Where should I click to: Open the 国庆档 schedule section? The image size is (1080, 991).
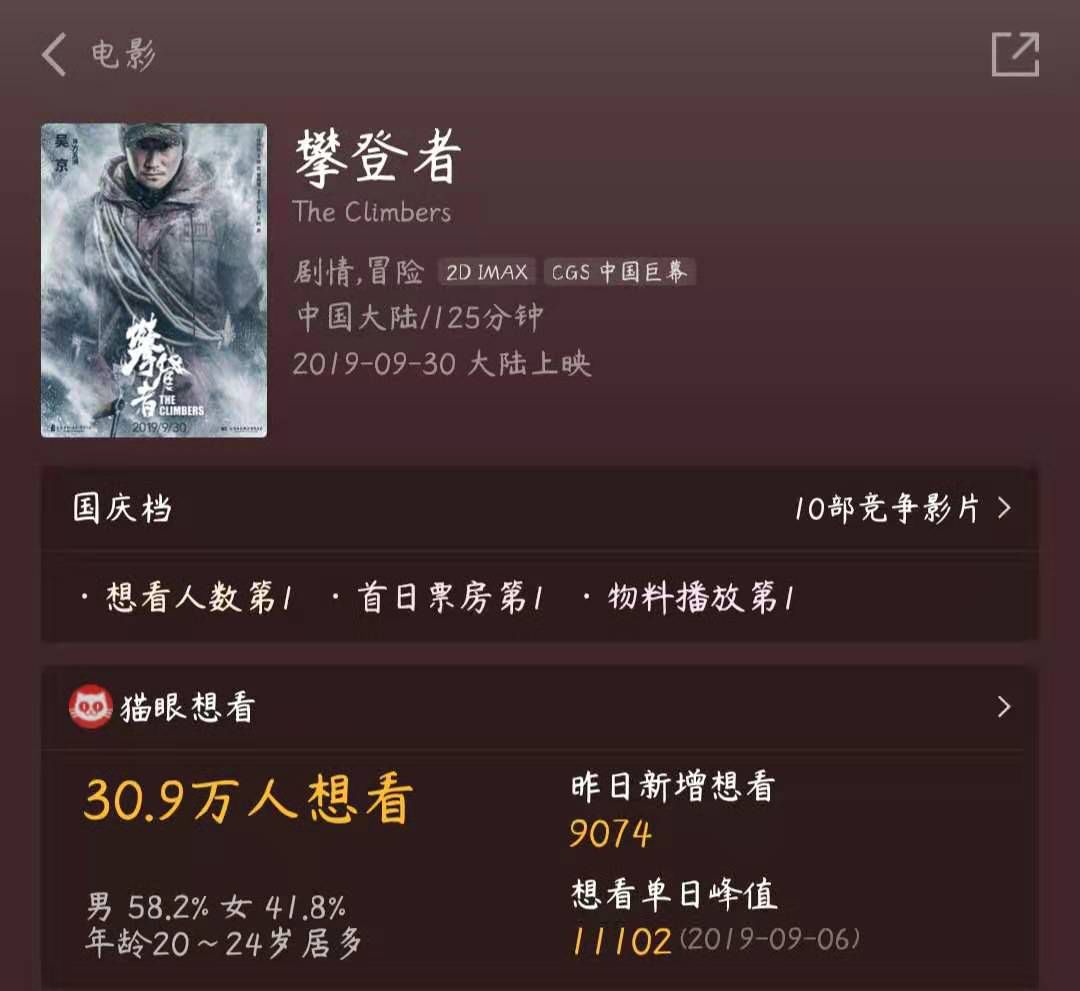[122, 508]
